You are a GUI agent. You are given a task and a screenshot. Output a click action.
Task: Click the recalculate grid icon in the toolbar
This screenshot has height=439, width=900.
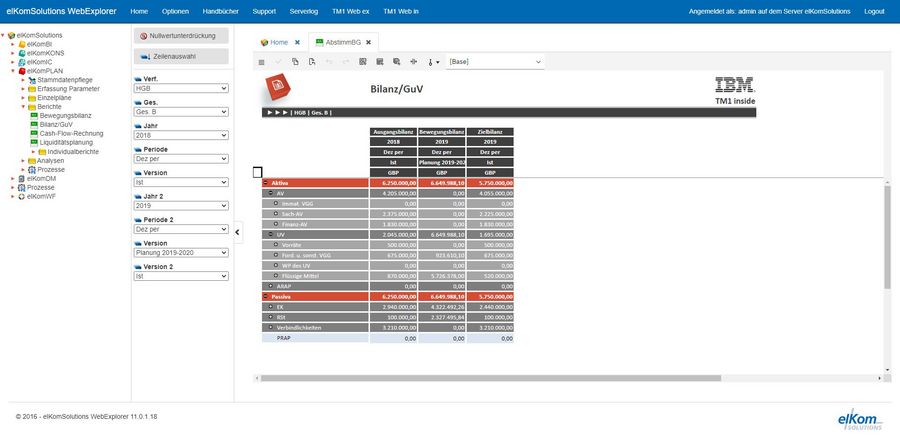tap(363, 62)
